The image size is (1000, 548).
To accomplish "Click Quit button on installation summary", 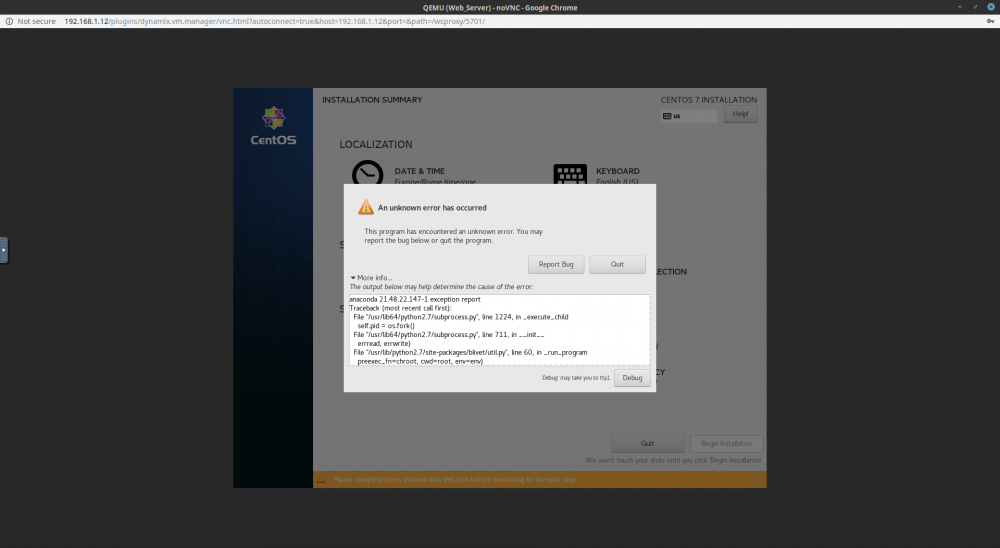I will (x=647, y=443).
